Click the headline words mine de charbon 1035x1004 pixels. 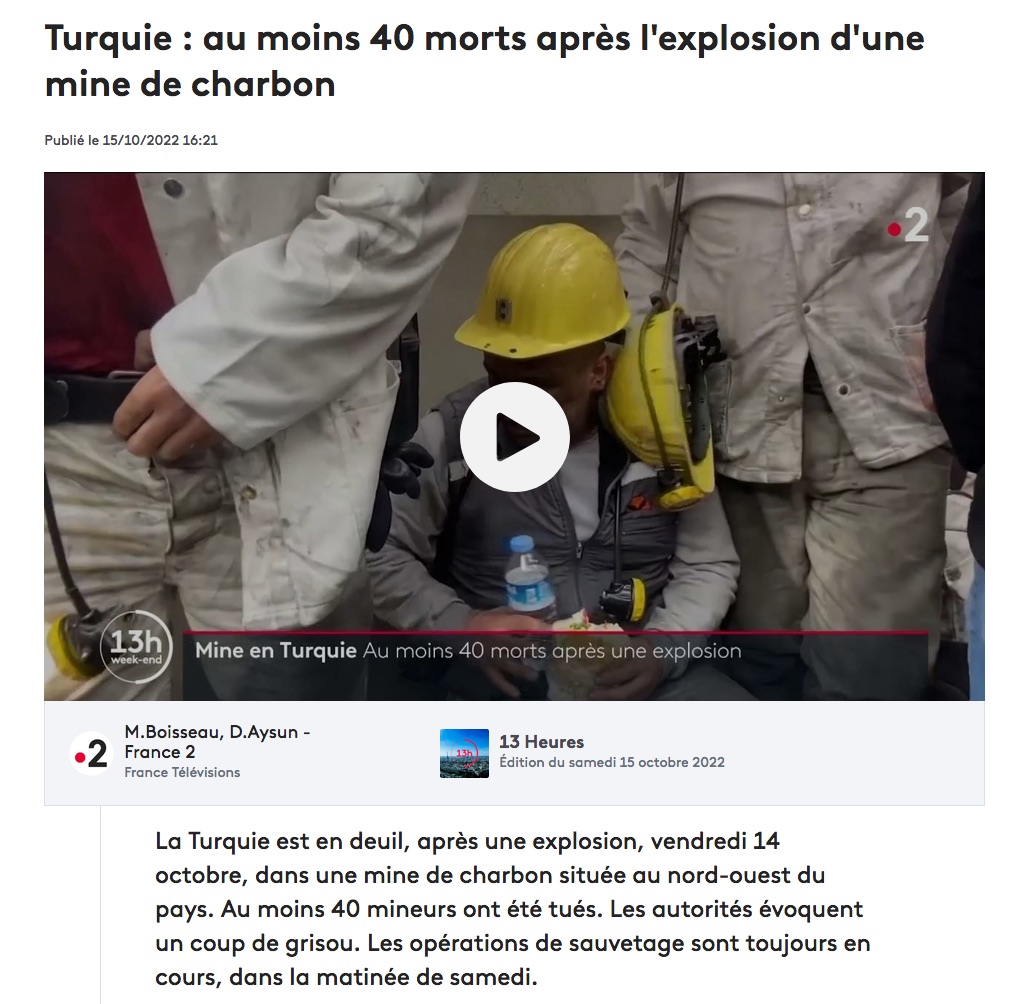pos(190,84)
